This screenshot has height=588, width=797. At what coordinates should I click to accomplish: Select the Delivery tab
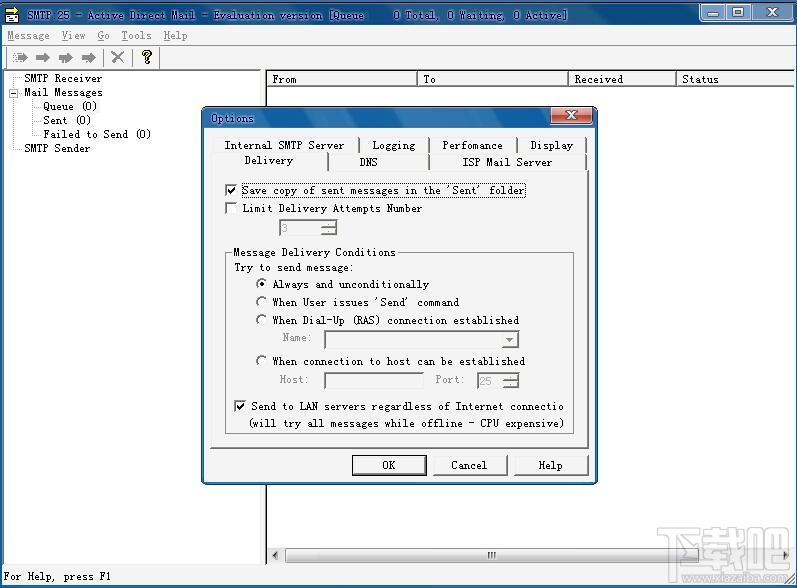pos(269,161)
